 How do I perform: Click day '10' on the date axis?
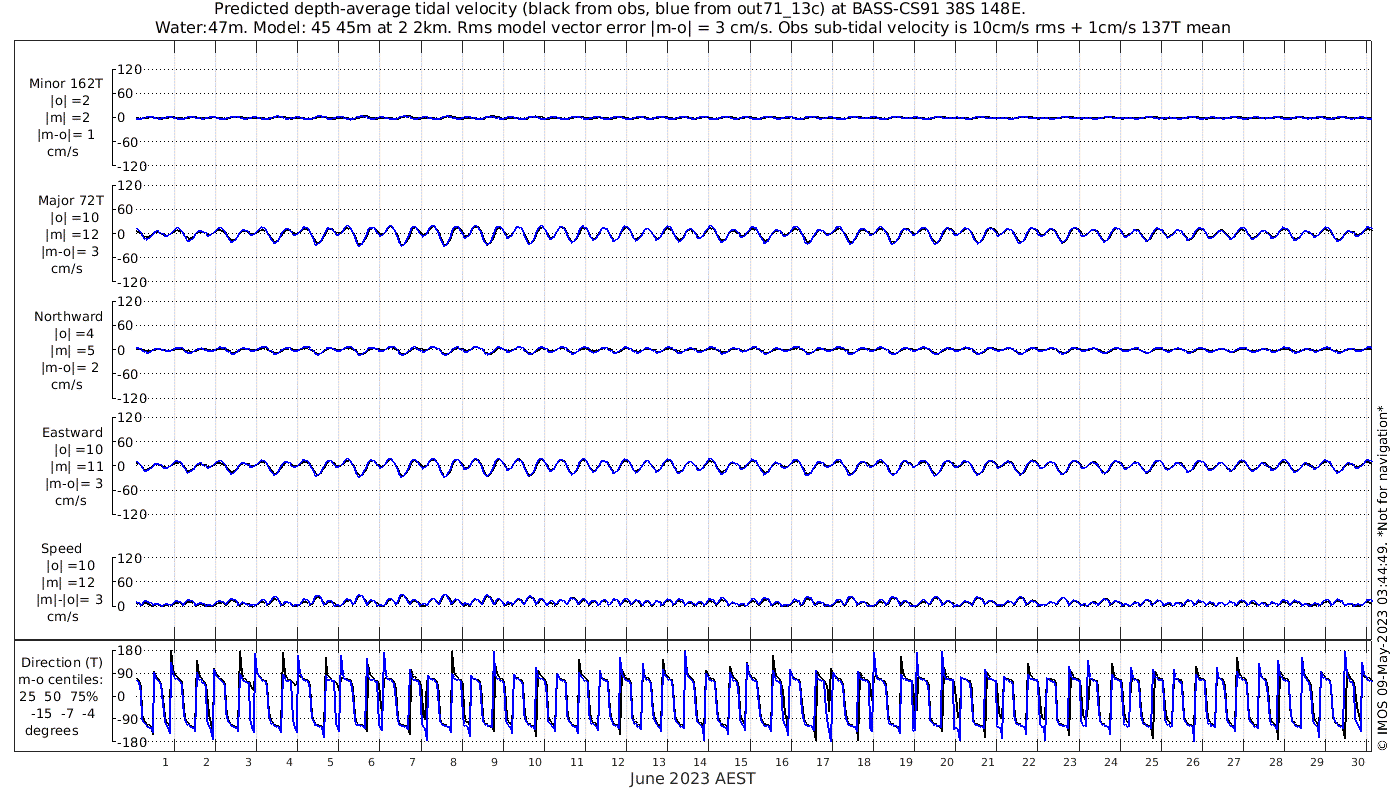[535, 762]
